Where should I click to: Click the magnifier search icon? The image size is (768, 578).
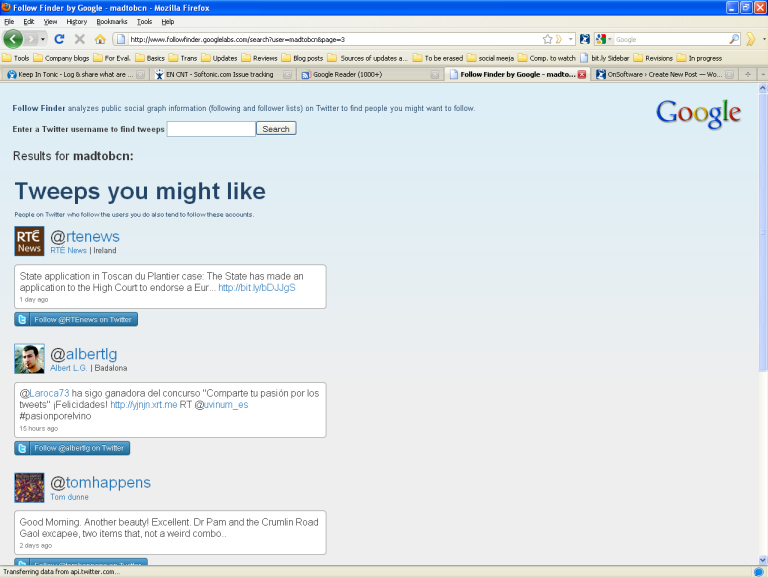[x=734, y=39]
